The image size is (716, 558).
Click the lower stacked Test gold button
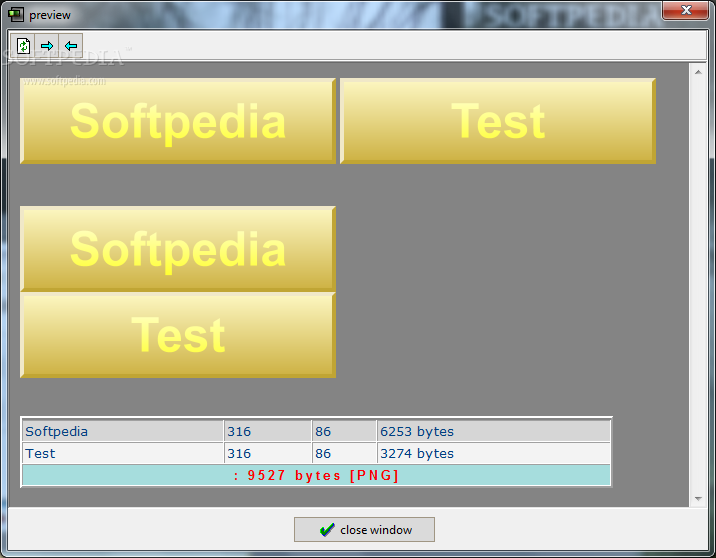click(178, 335)
